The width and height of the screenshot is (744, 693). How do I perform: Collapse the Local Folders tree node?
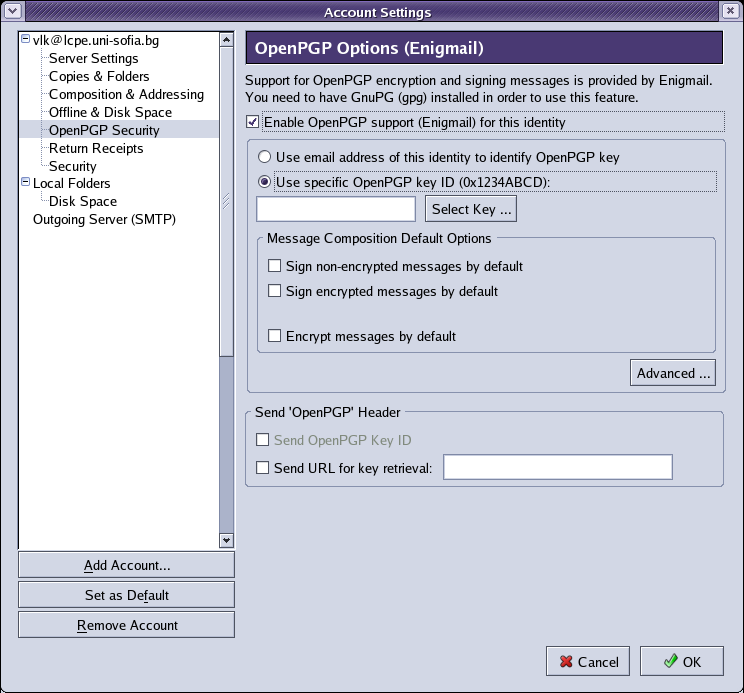(x=26, y=182)
